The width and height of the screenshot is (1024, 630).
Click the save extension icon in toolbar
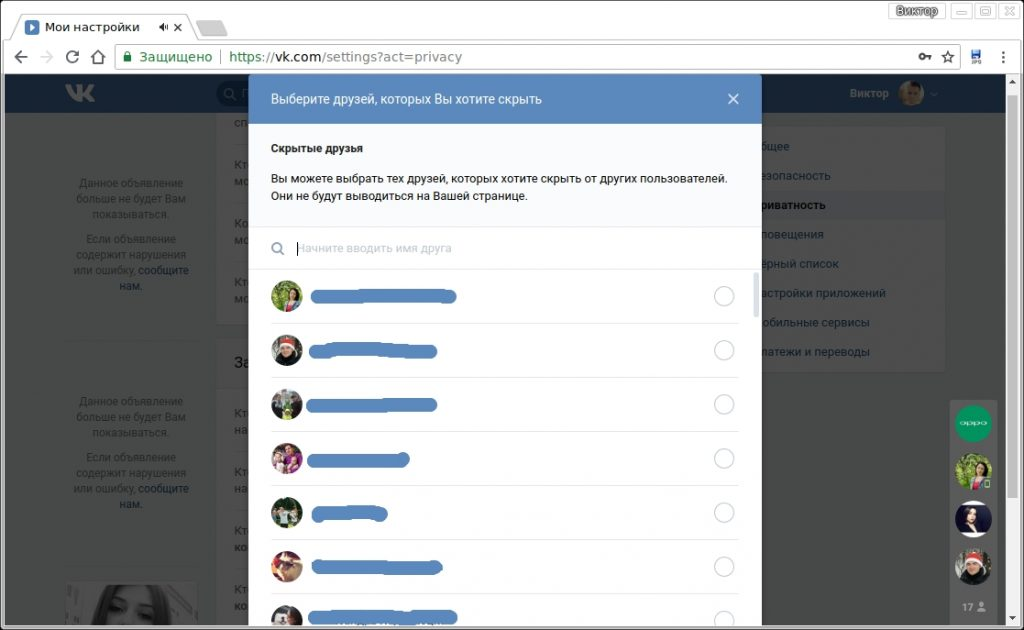point(976,57)
